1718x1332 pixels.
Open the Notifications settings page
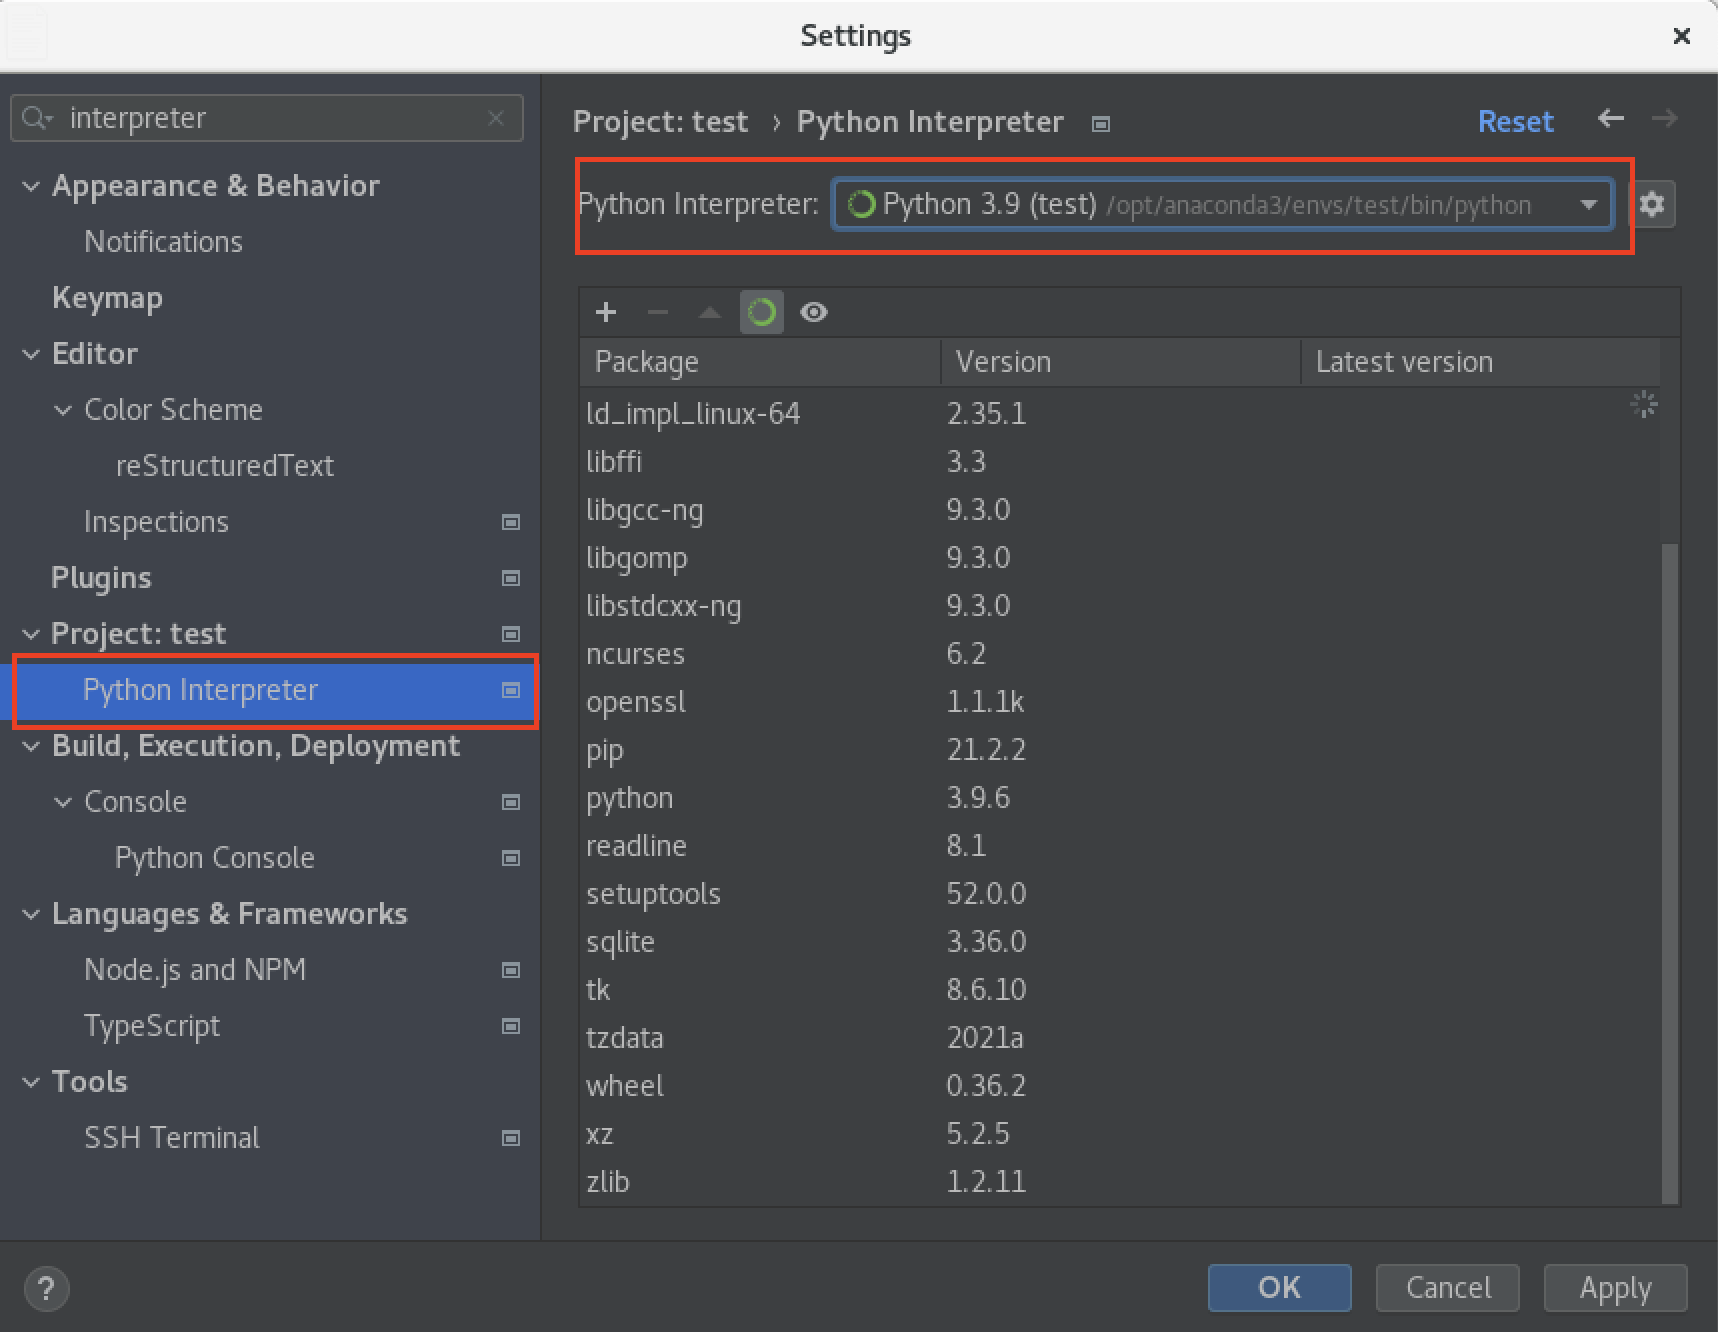click(163, 241)
